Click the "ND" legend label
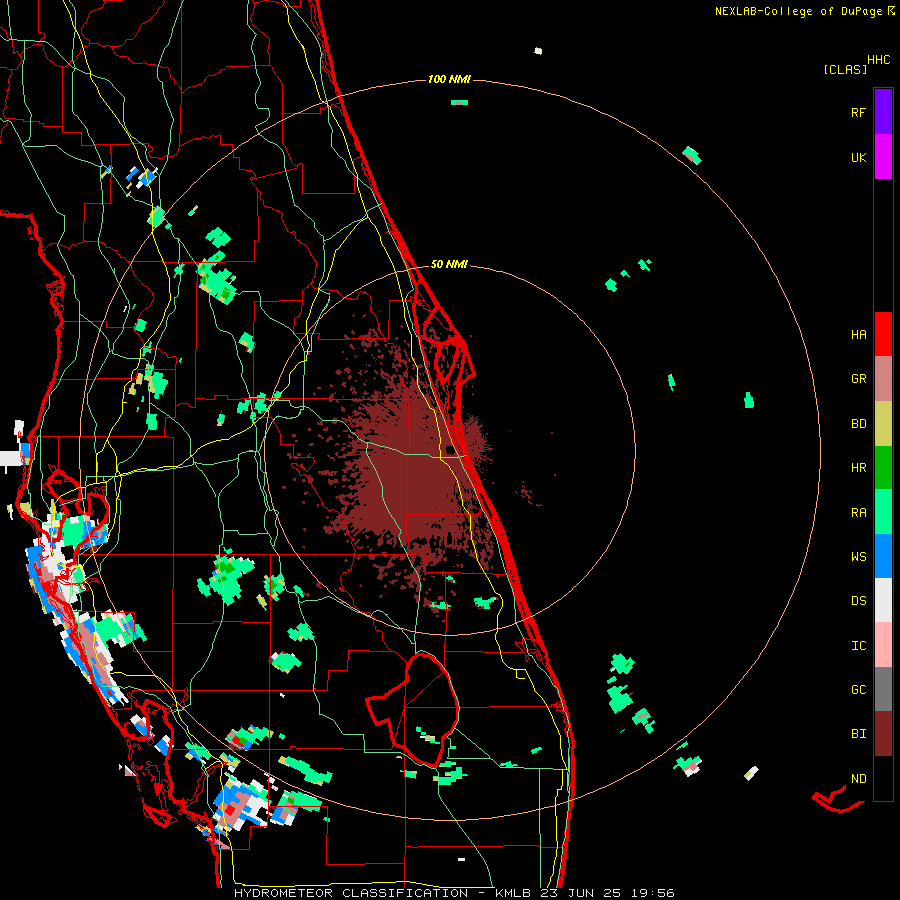 point(858,778)
